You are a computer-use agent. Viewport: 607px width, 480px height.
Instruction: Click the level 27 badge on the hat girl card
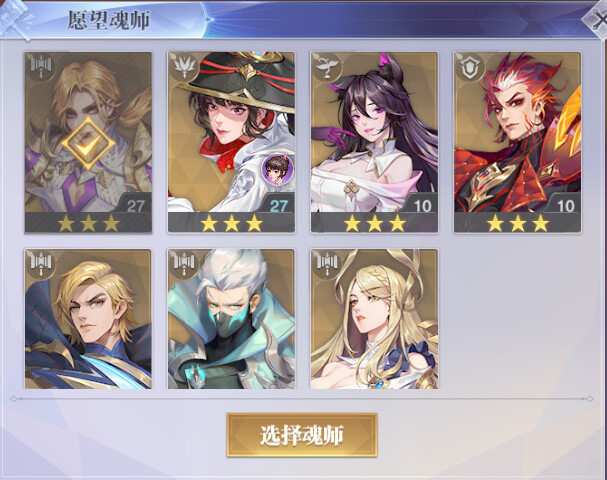pos(279,205)
